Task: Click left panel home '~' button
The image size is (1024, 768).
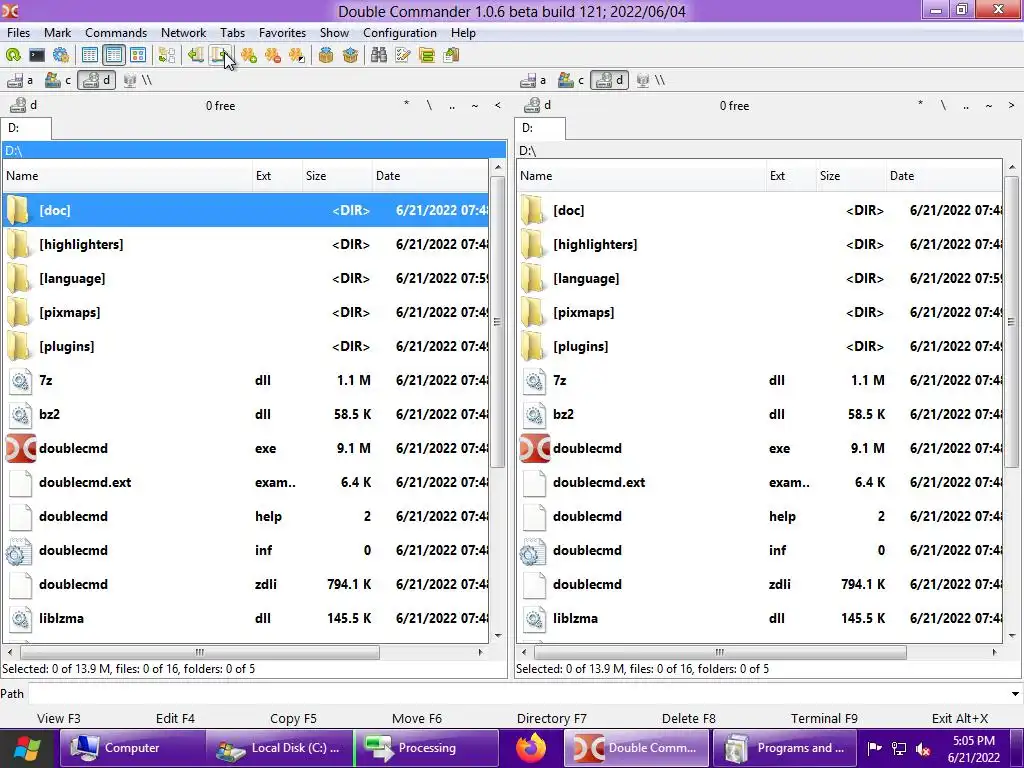Action: (x=475, y=105)
